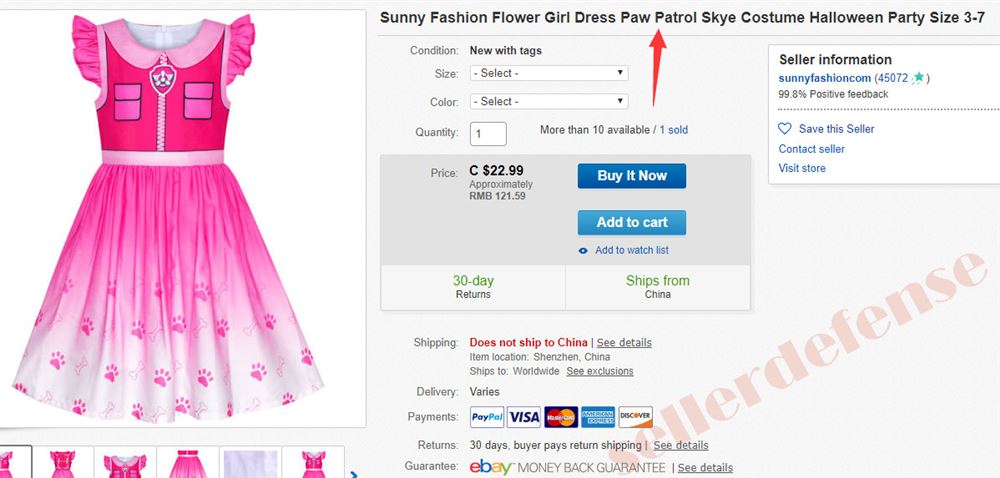Viewport: 1000px width, 478px height.
Task: Click the seller feedback star icon
Action: click(x=918, y=78)
